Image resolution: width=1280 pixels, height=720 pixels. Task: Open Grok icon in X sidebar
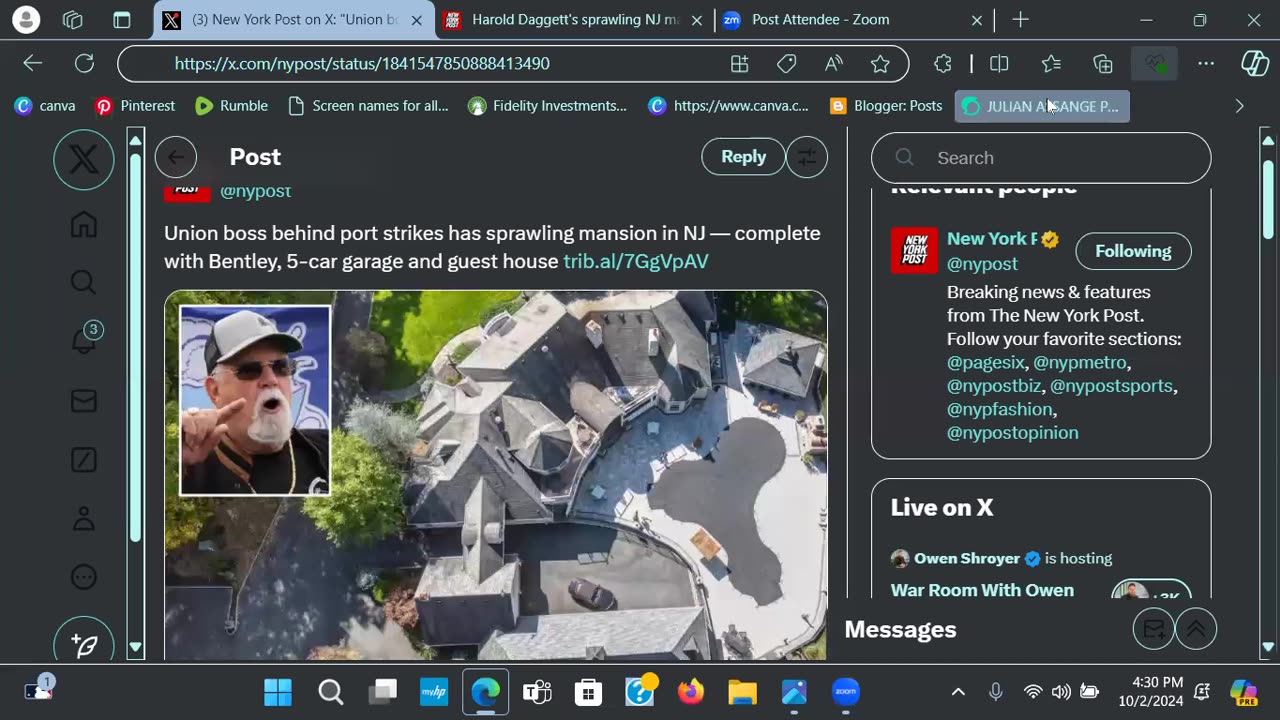[84, 460]
